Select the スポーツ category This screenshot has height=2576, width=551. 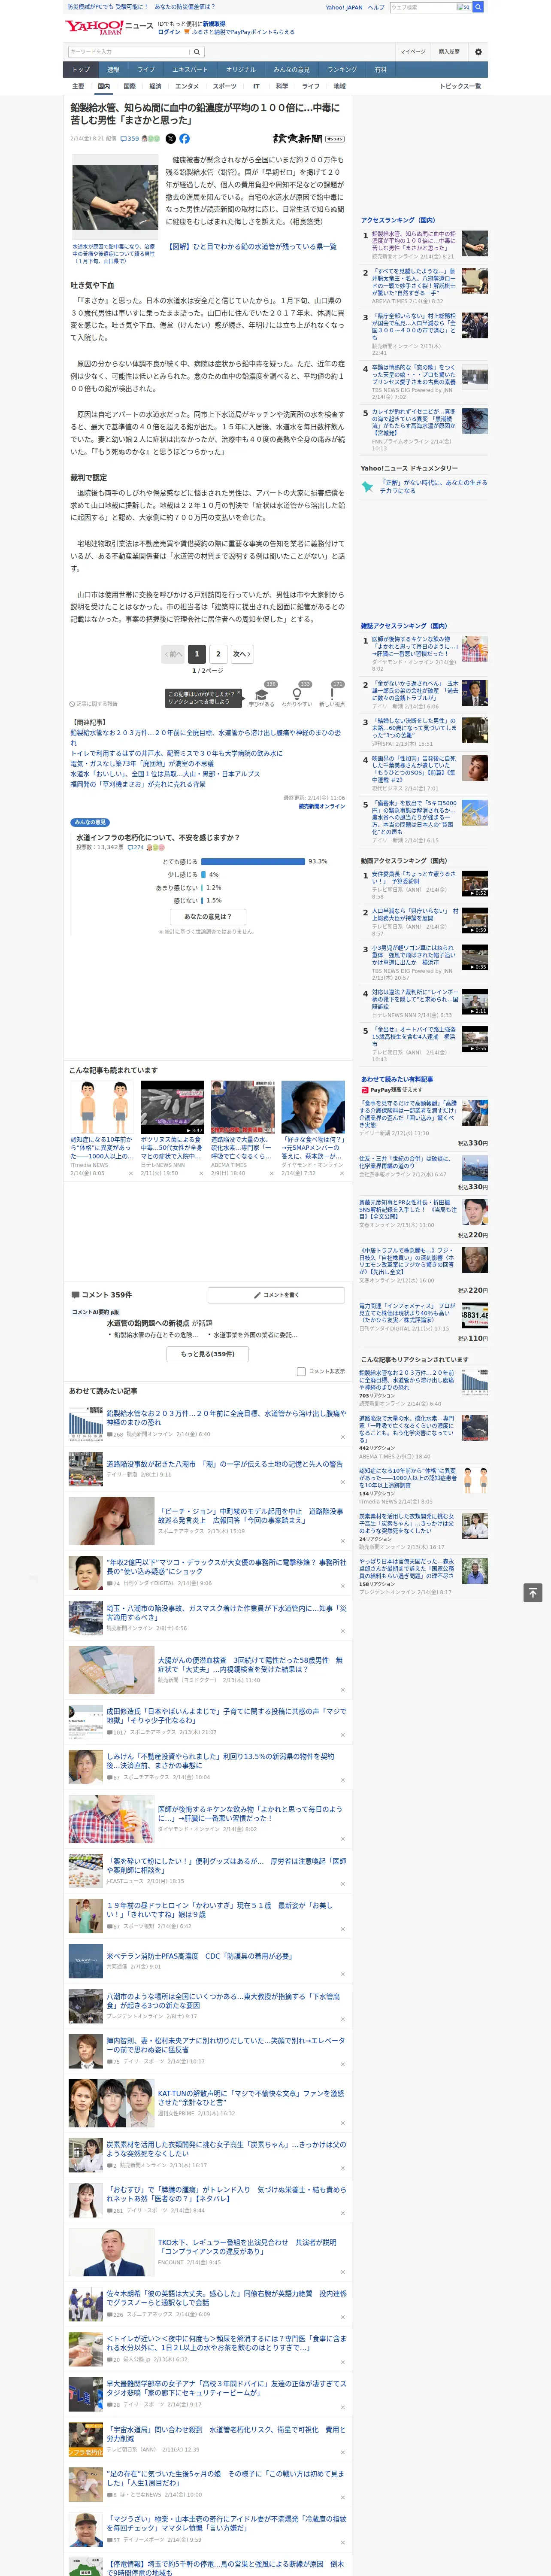(225, 86)
